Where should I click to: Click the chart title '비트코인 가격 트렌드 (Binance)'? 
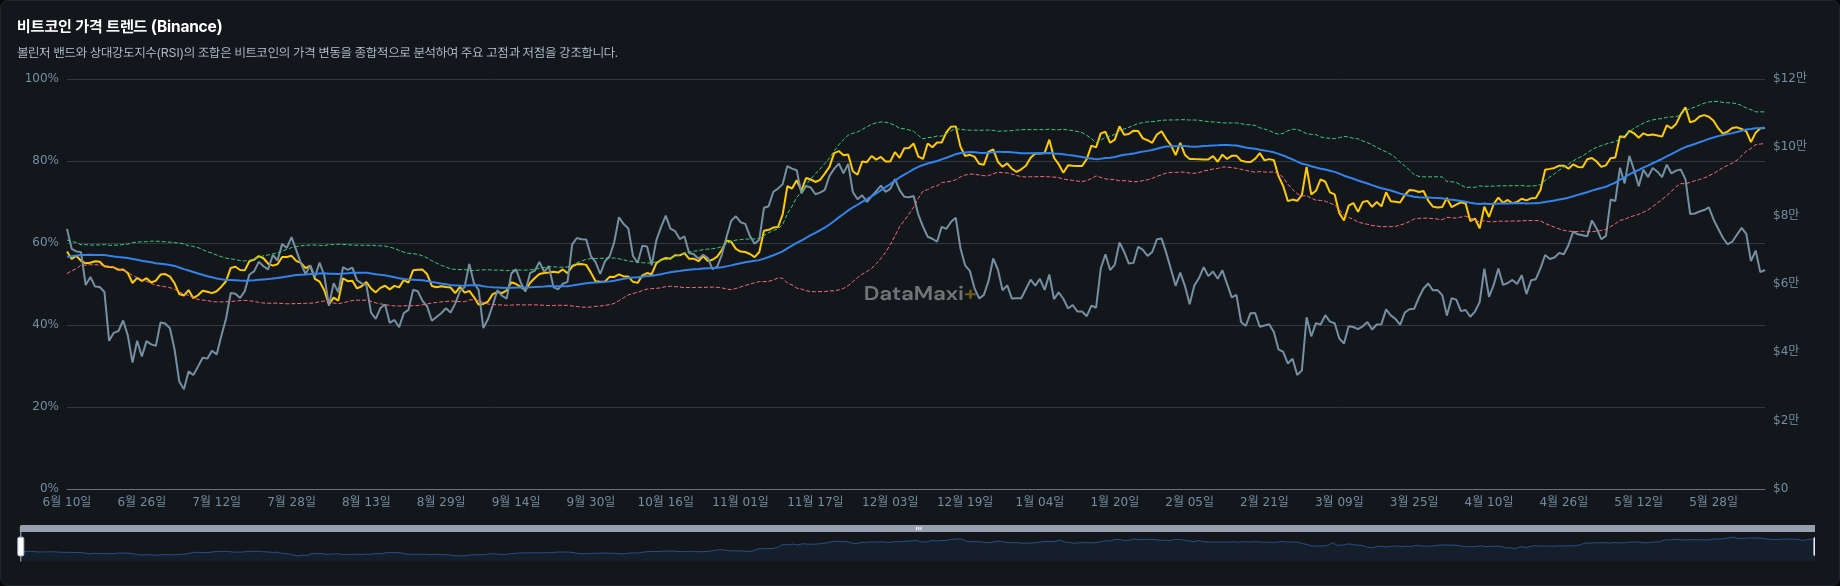click(x=120, y=26)
